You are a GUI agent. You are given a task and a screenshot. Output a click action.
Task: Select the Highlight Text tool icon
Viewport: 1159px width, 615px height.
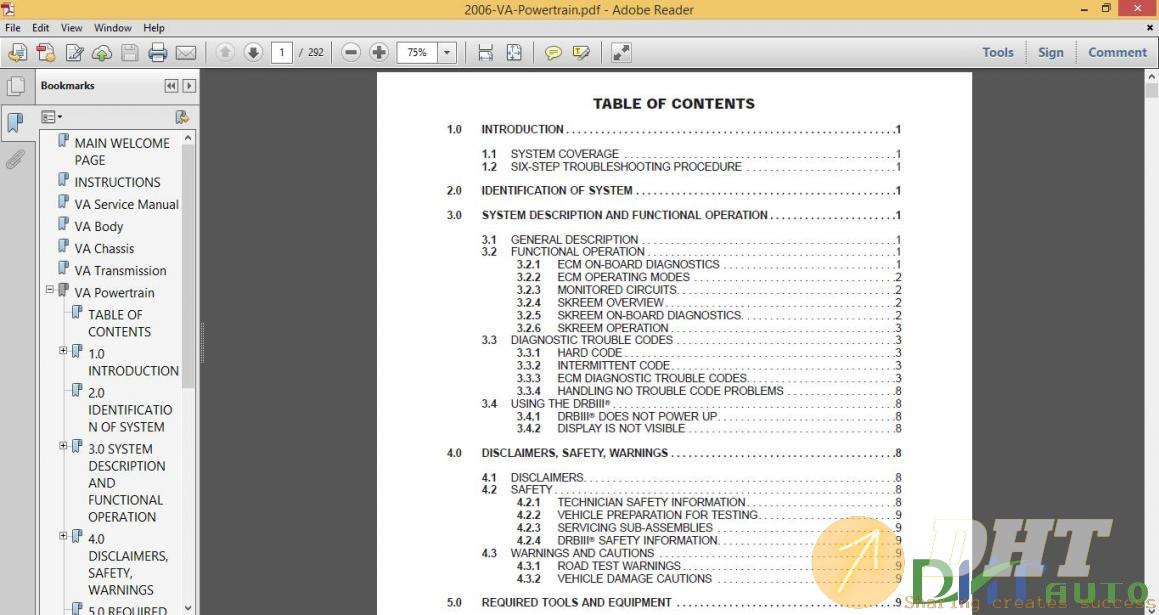click(x=581, y=52)
